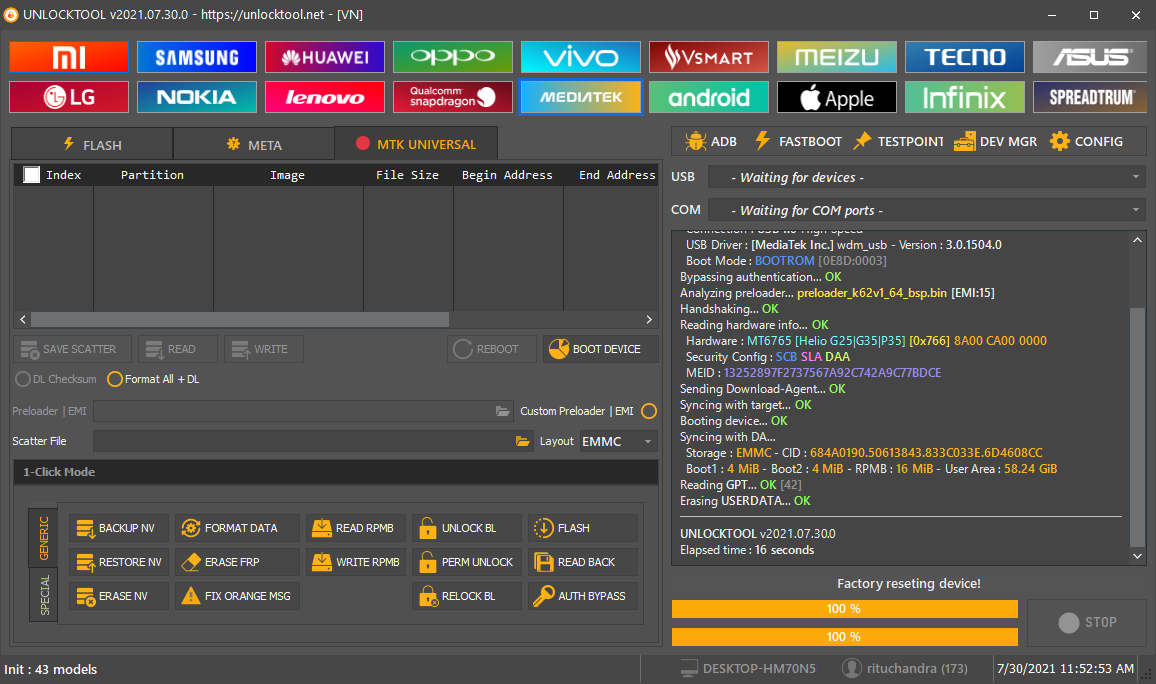Viewport: 1156px width, 684px height.
Task: Run BACKUP NV
Action: pyautogui.click(x=119, y=528)
